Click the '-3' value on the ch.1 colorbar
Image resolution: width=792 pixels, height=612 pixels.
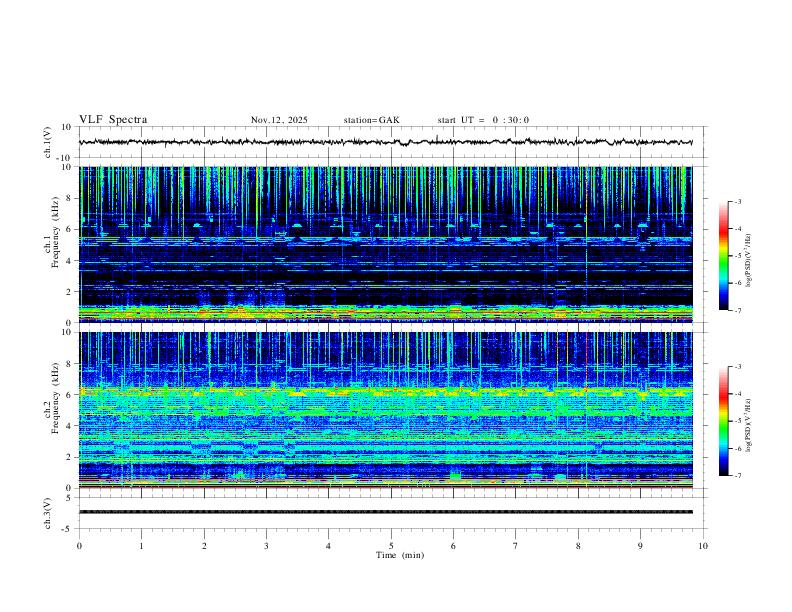tap(738, 201)
